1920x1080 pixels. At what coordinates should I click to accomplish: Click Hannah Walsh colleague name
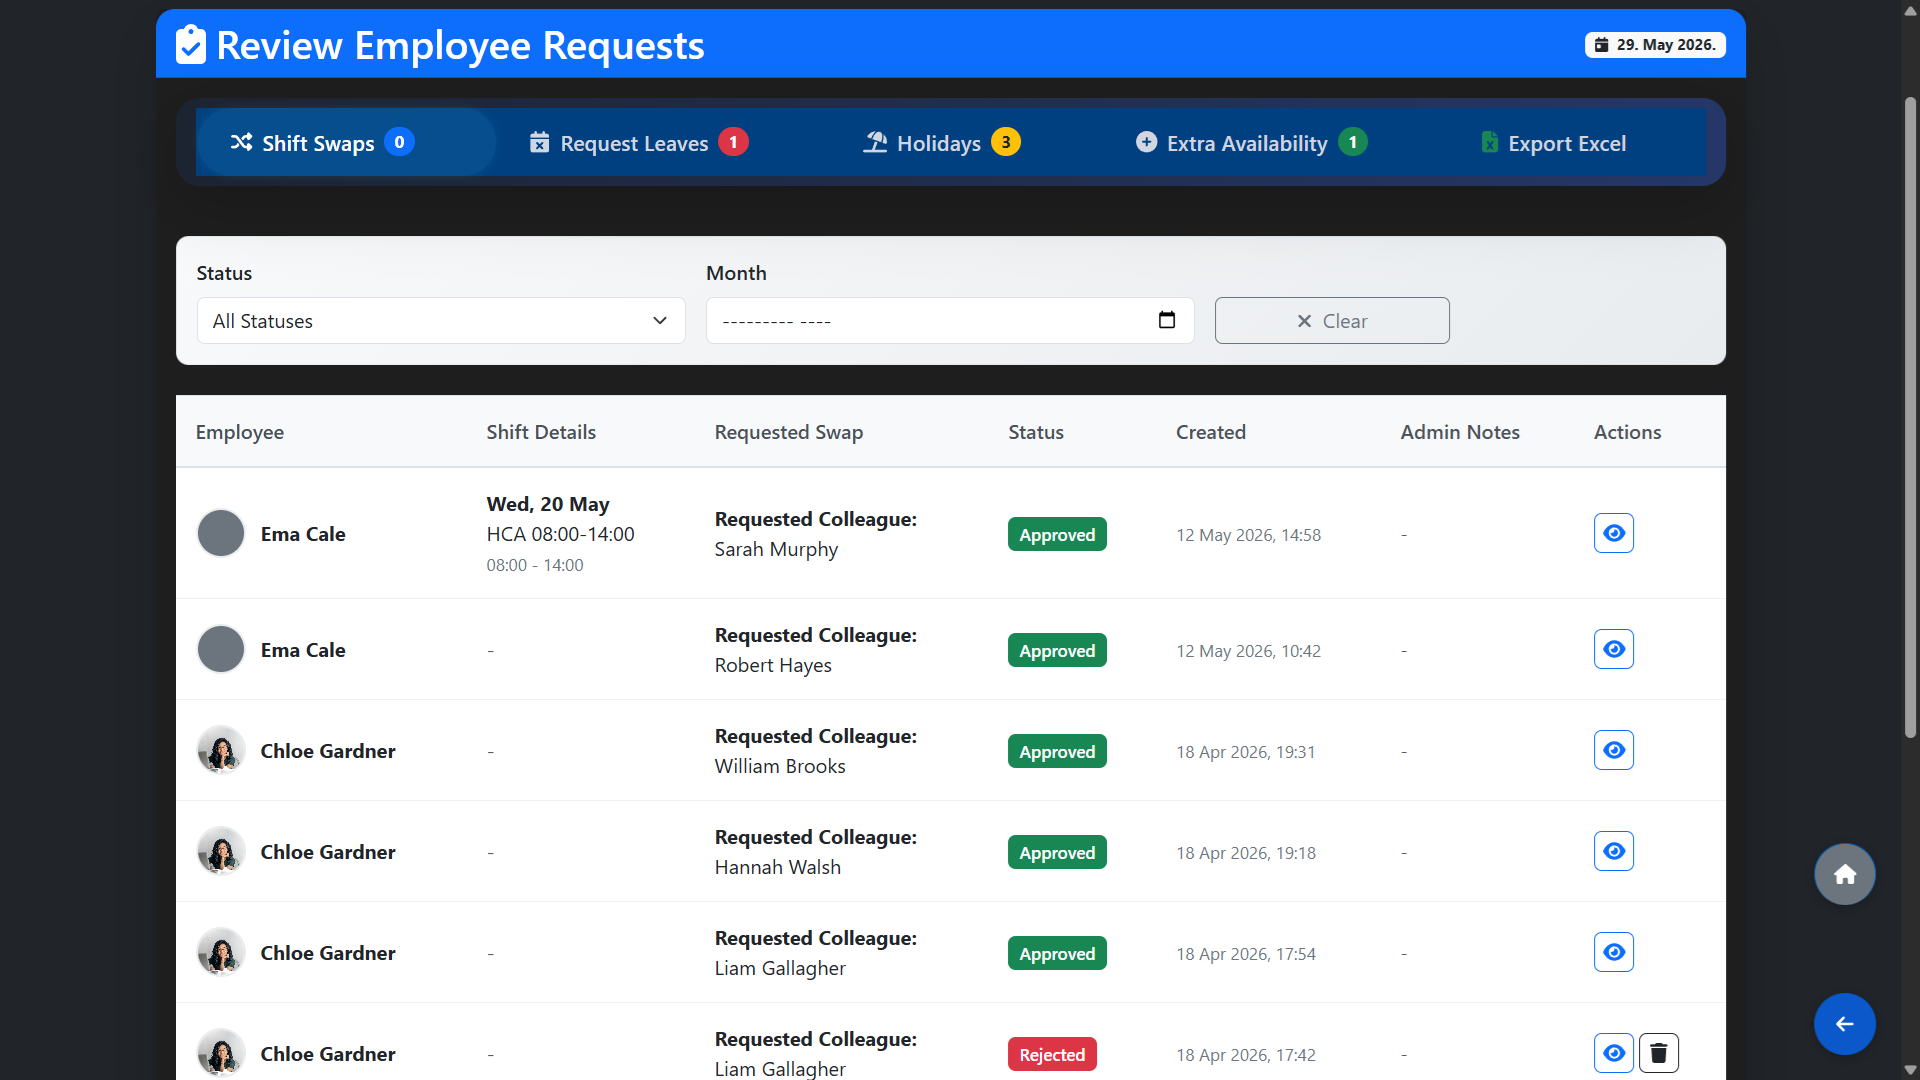pyautogui.click(x=778, y=867)
